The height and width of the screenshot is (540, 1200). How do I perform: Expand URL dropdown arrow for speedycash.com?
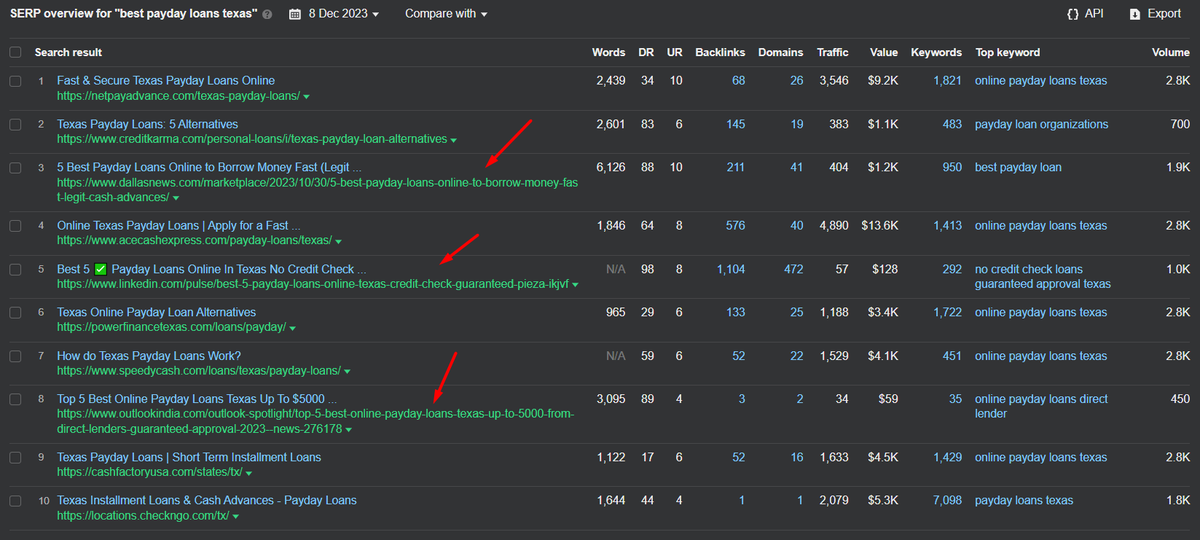click(346, 372)
